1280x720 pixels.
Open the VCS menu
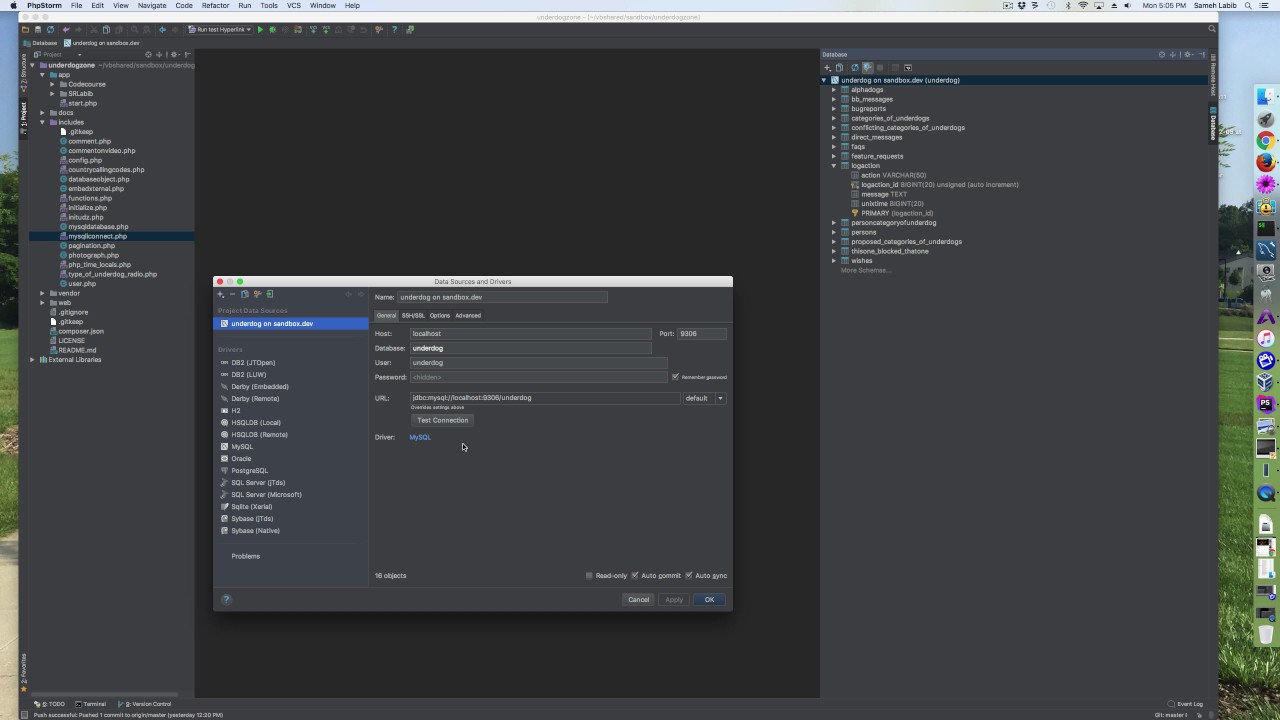[x=294, y=5]
